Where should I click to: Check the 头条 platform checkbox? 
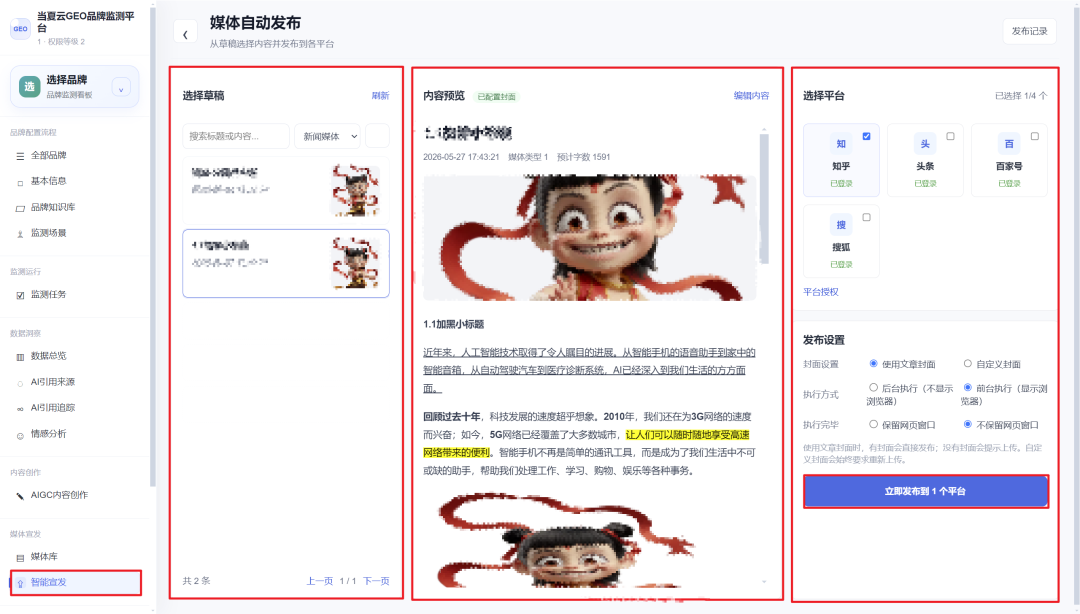pyautogui.click(x=951, y=136)
